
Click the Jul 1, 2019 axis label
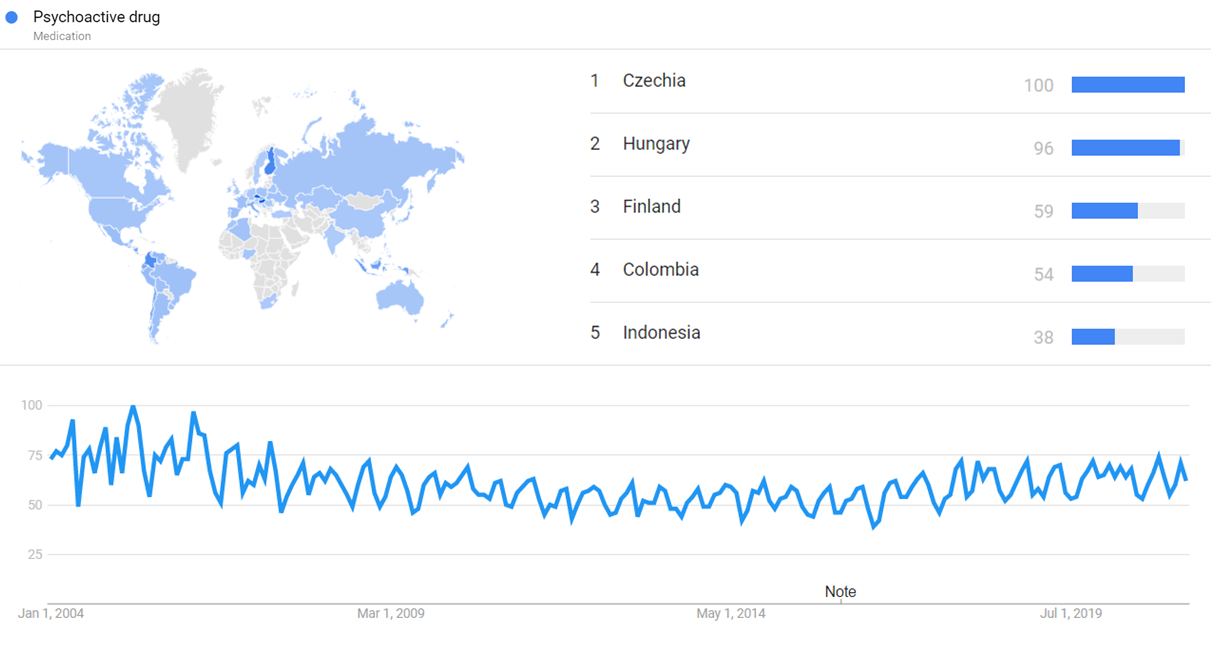[1070, 613]
